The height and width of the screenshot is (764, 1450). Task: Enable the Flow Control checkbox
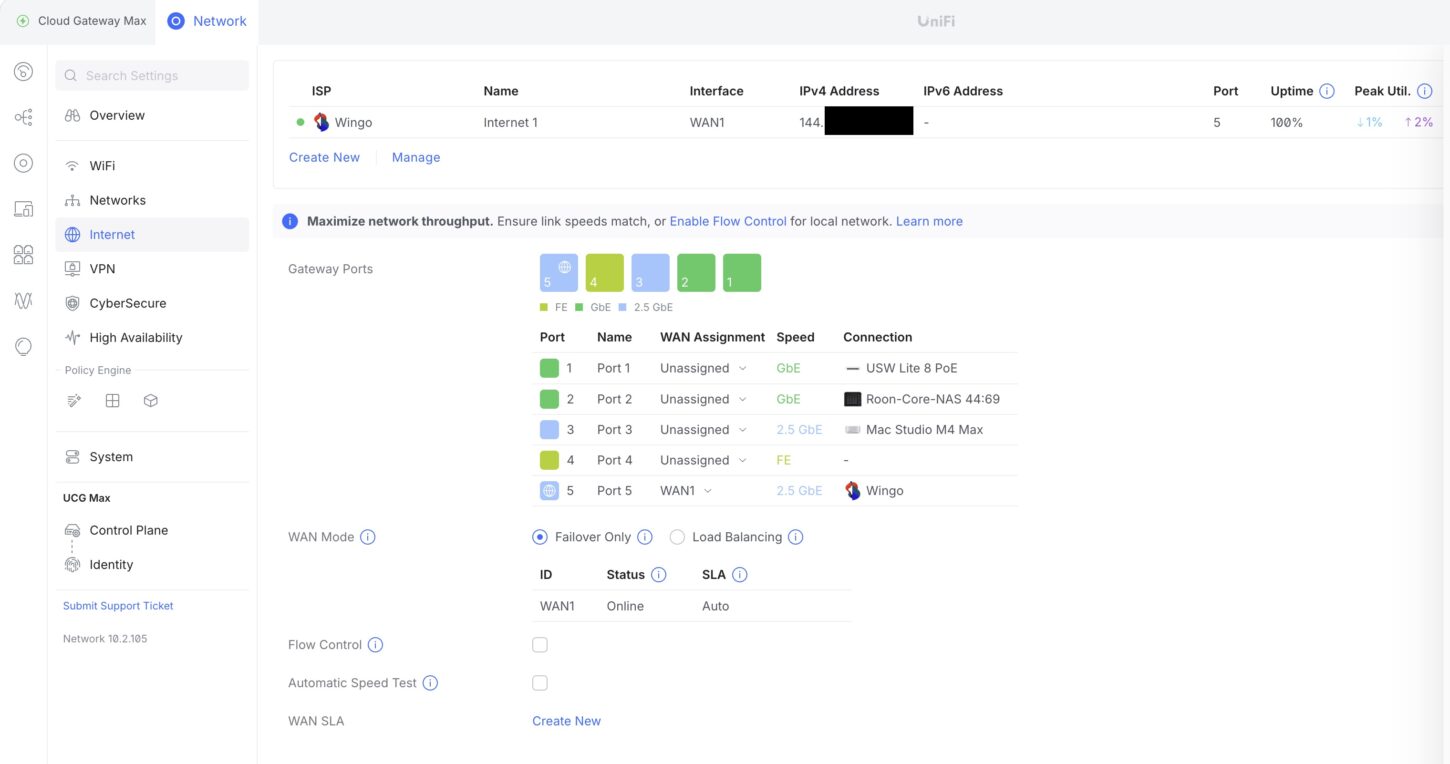(x=540, y=645)
